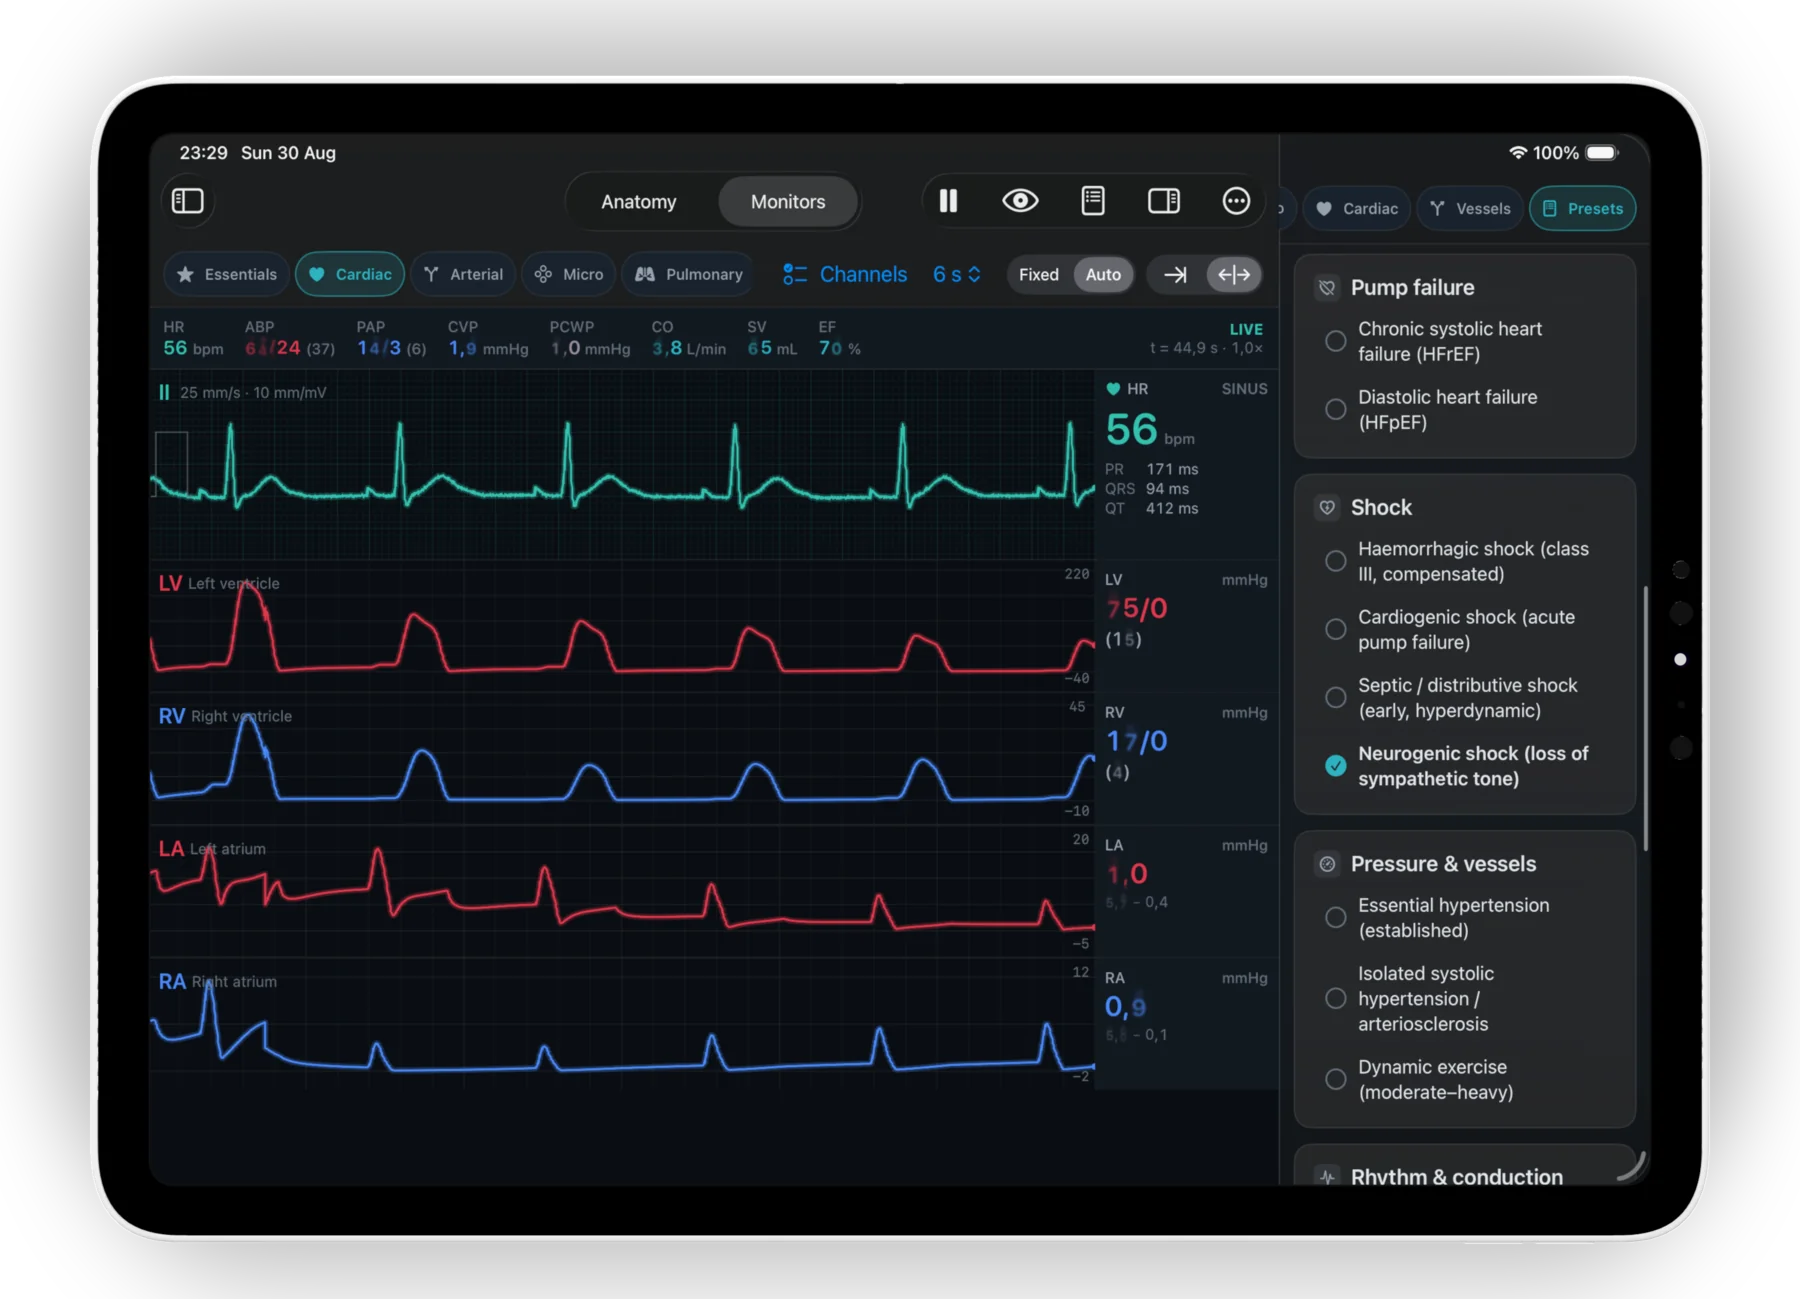
Task: Click the Vessels tab branch icon
Action: [1438, 209]
